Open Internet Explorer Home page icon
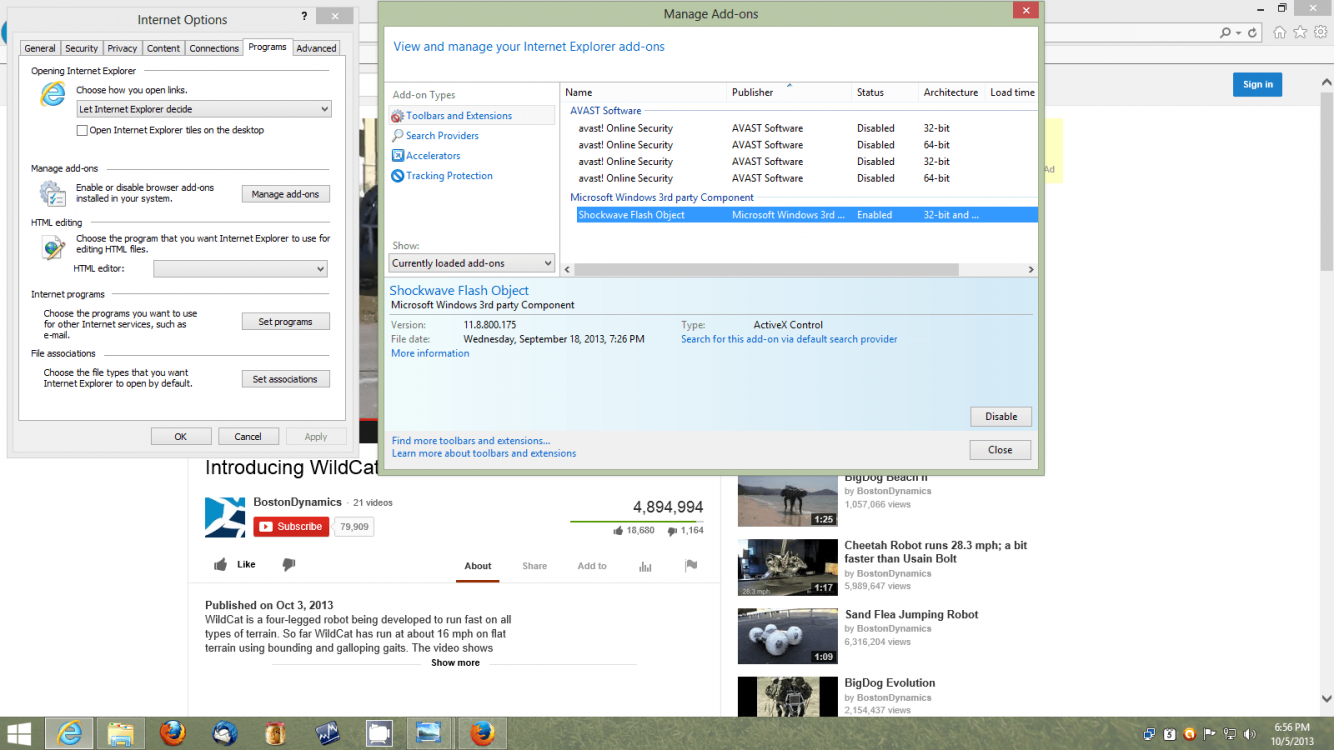Screen dimensions: 1334x750 1280,32
